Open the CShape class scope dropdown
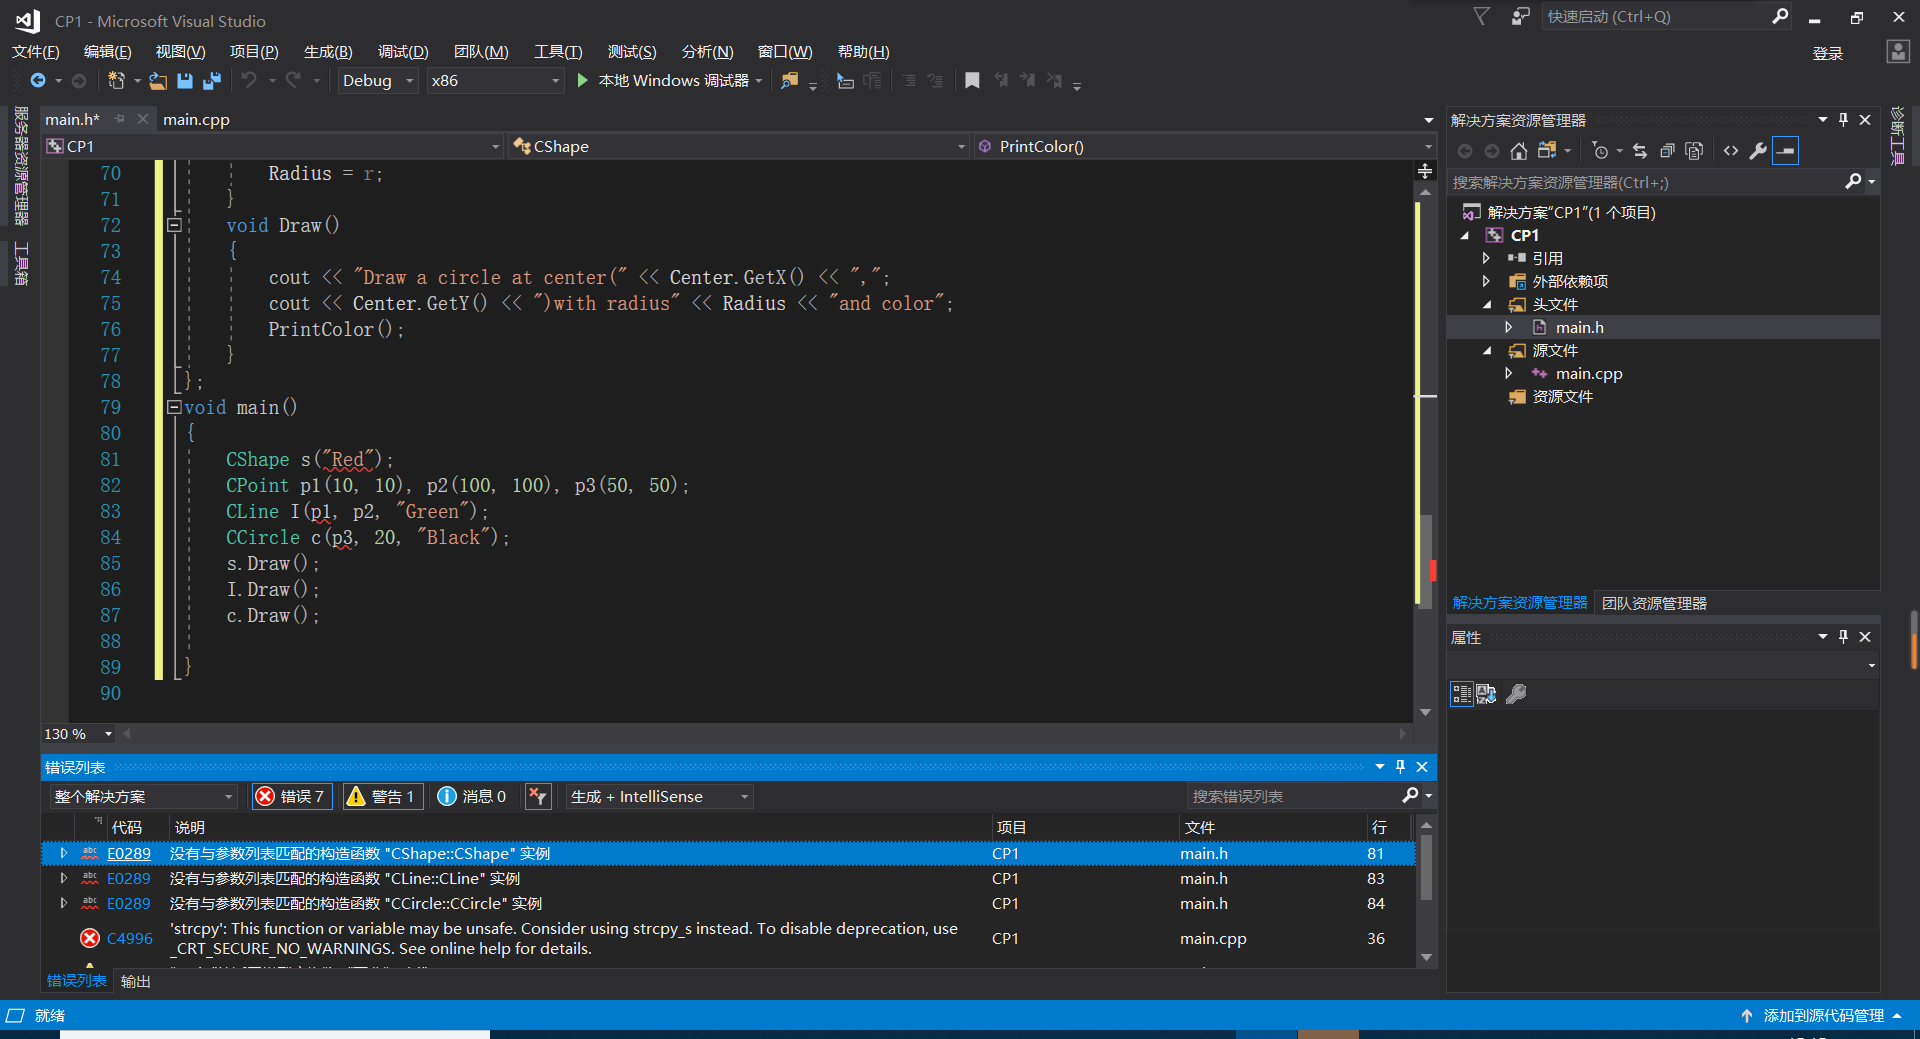The image size is (1920, 1039). 739,146
